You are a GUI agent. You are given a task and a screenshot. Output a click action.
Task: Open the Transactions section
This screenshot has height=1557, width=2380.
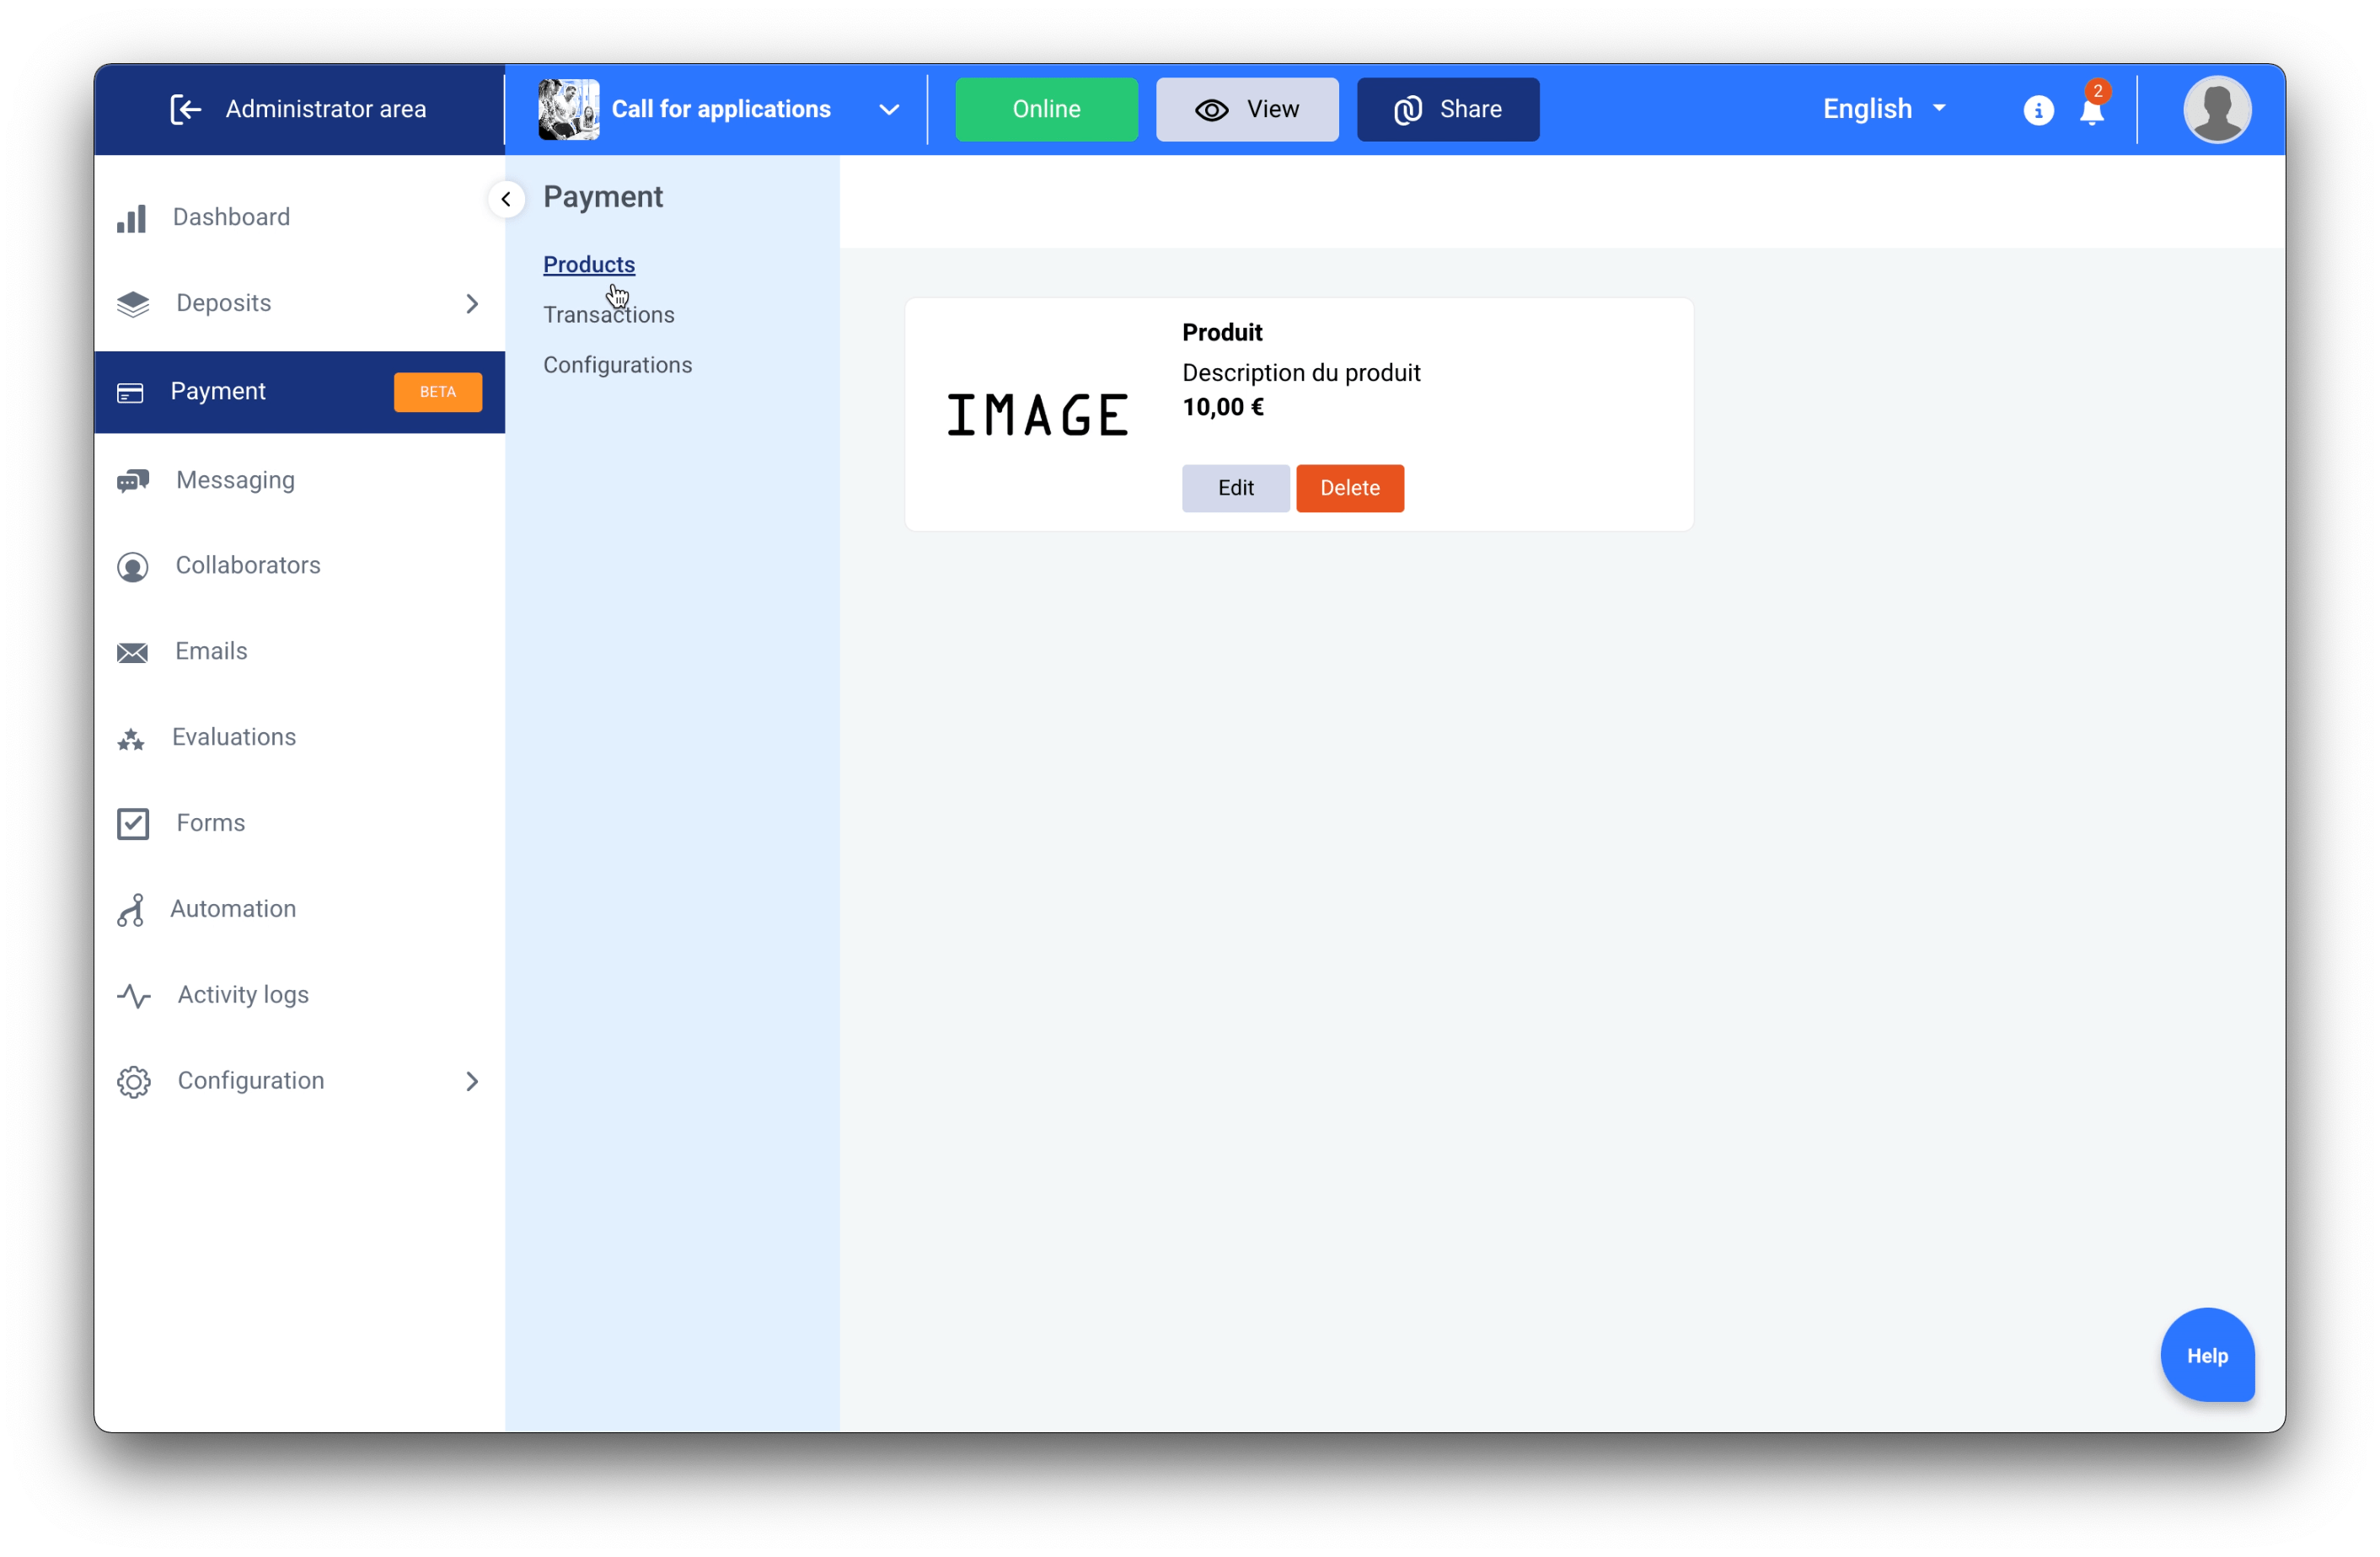pos(609,315)
